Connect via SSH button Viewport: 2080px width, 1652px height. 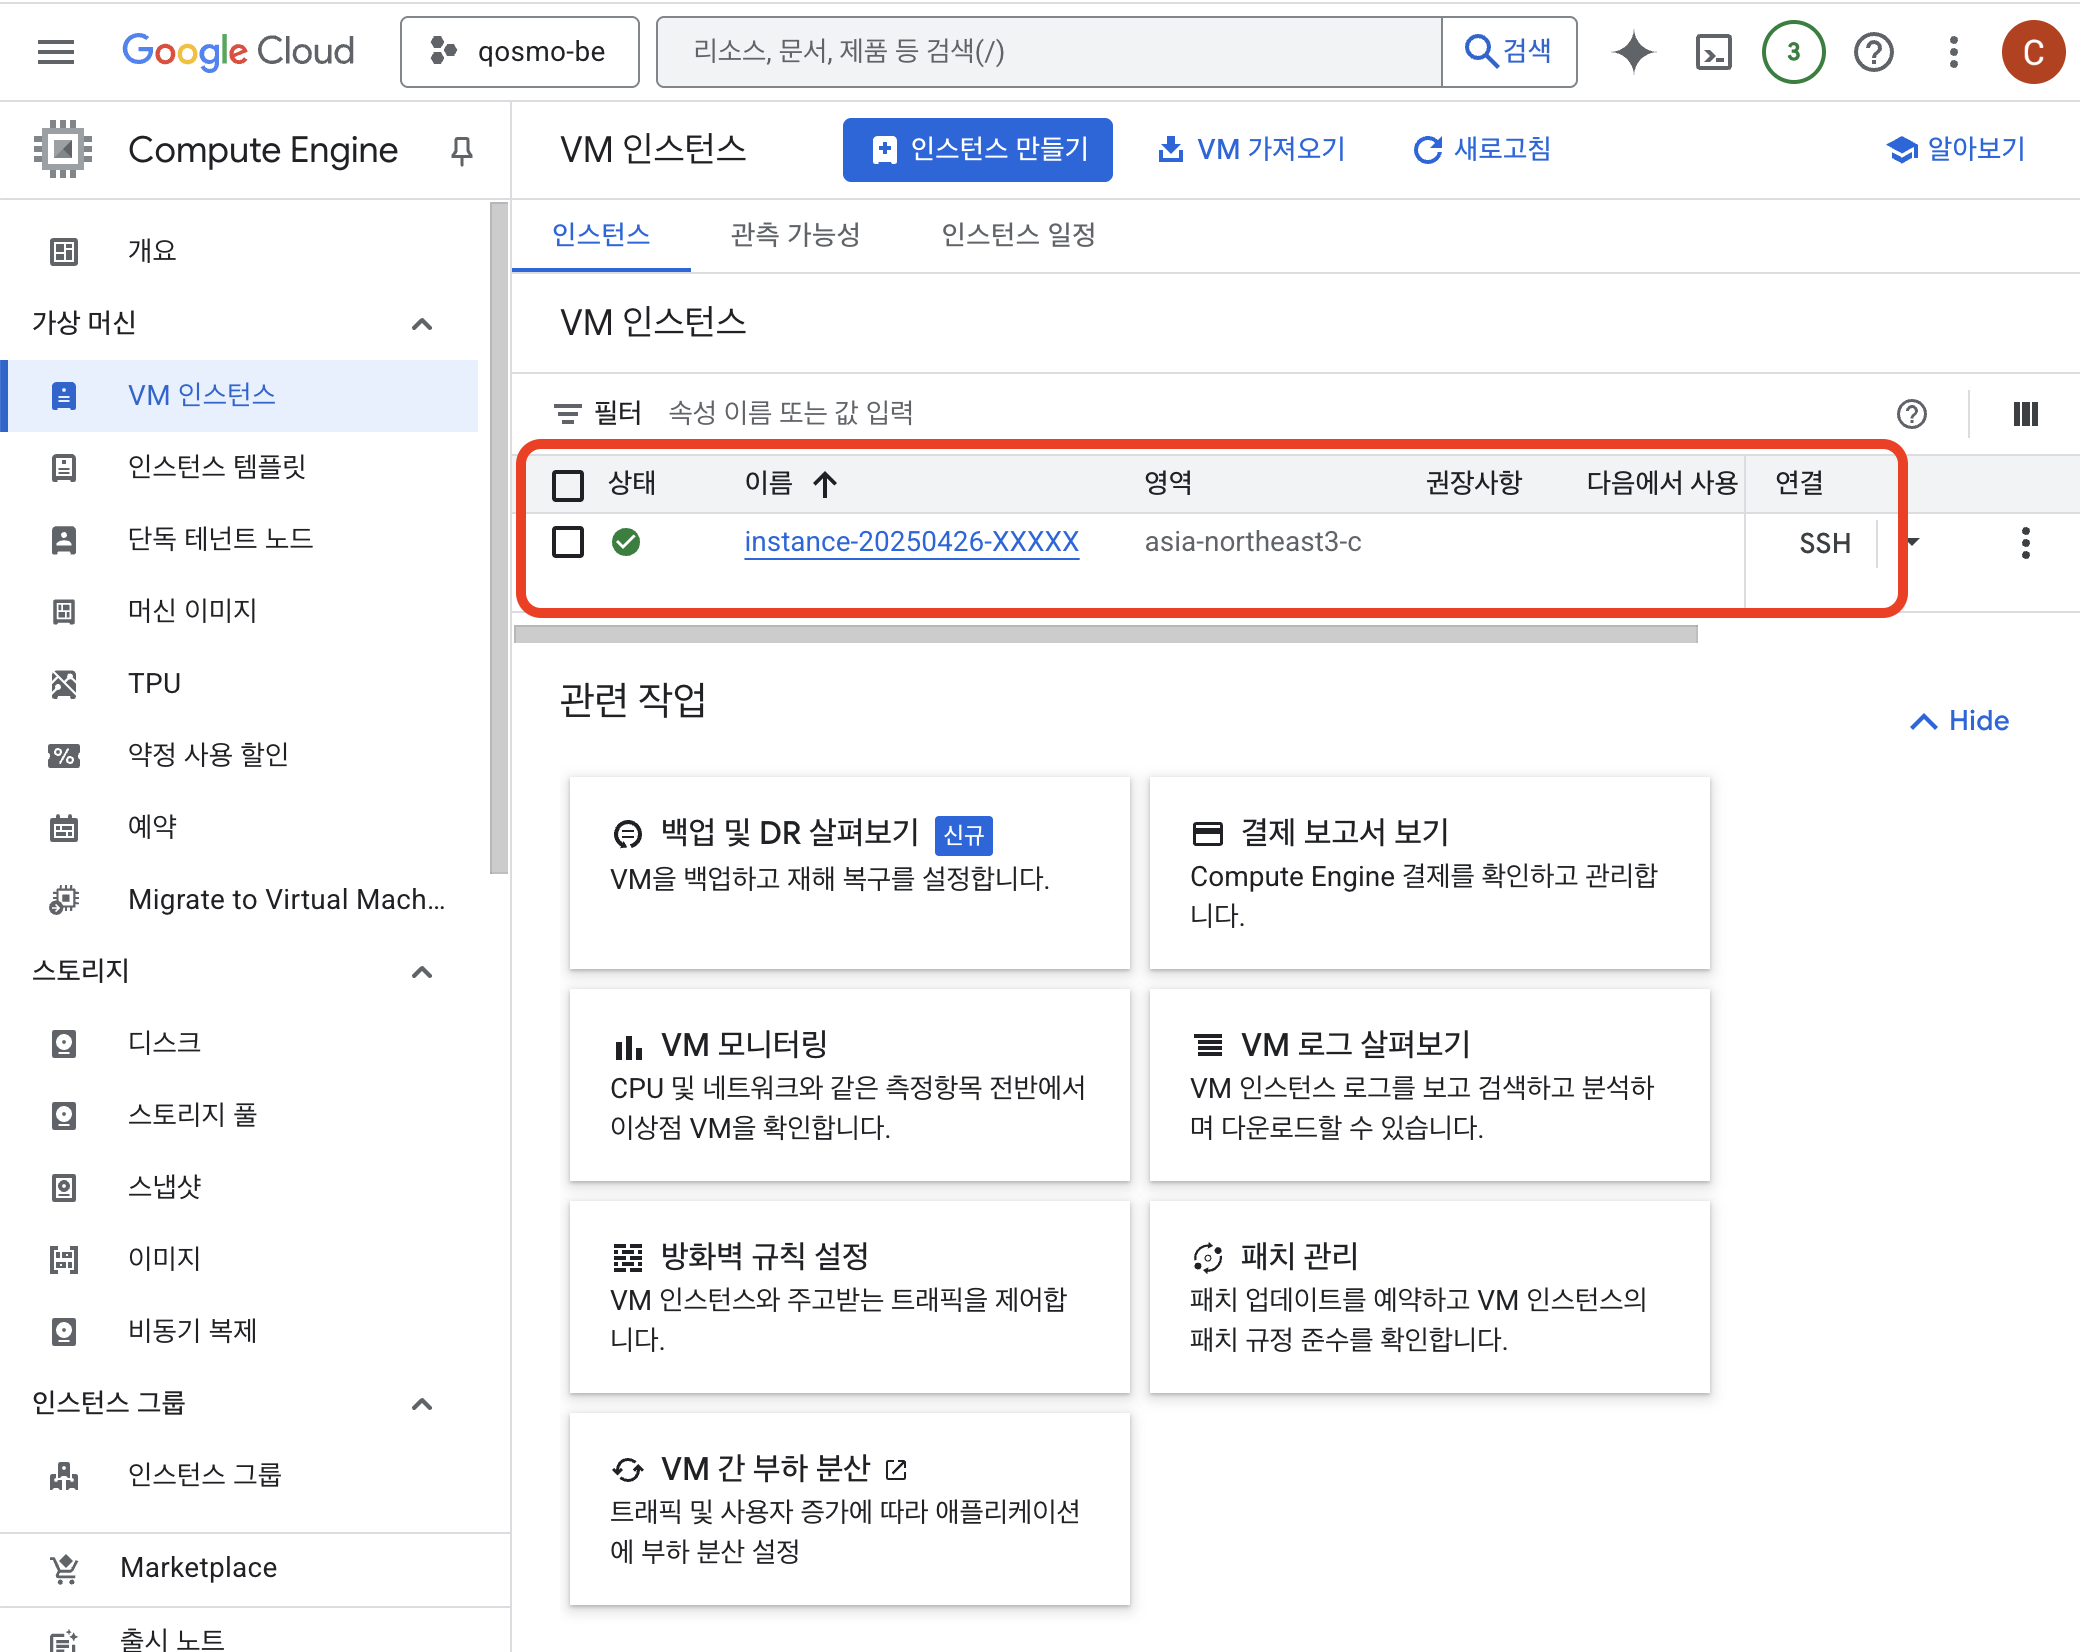tap(1824, 543)
